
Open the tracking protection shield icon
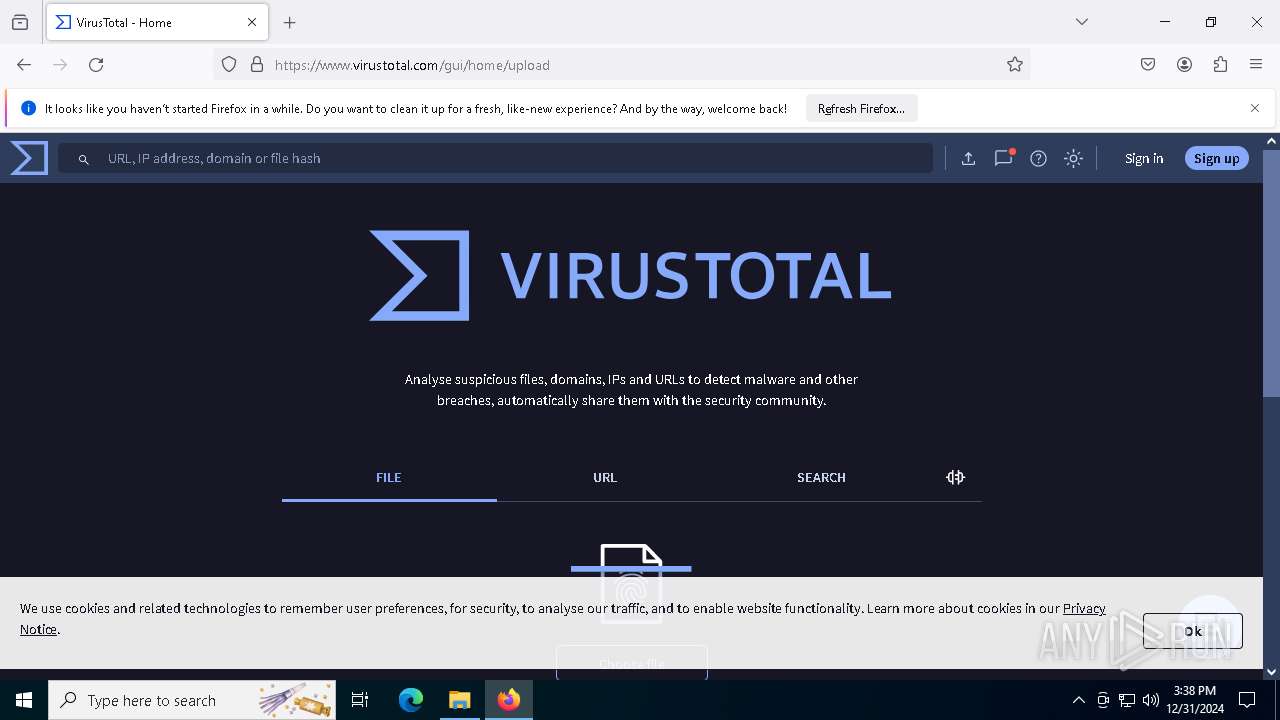[229, 65]
